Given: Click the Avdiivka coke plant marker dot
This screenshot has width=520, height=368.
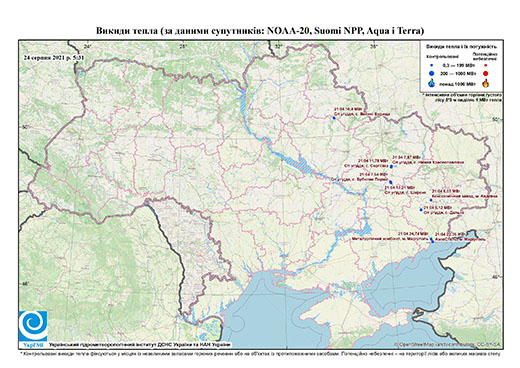Looking at the screenshot, I should tap(431, 200).
